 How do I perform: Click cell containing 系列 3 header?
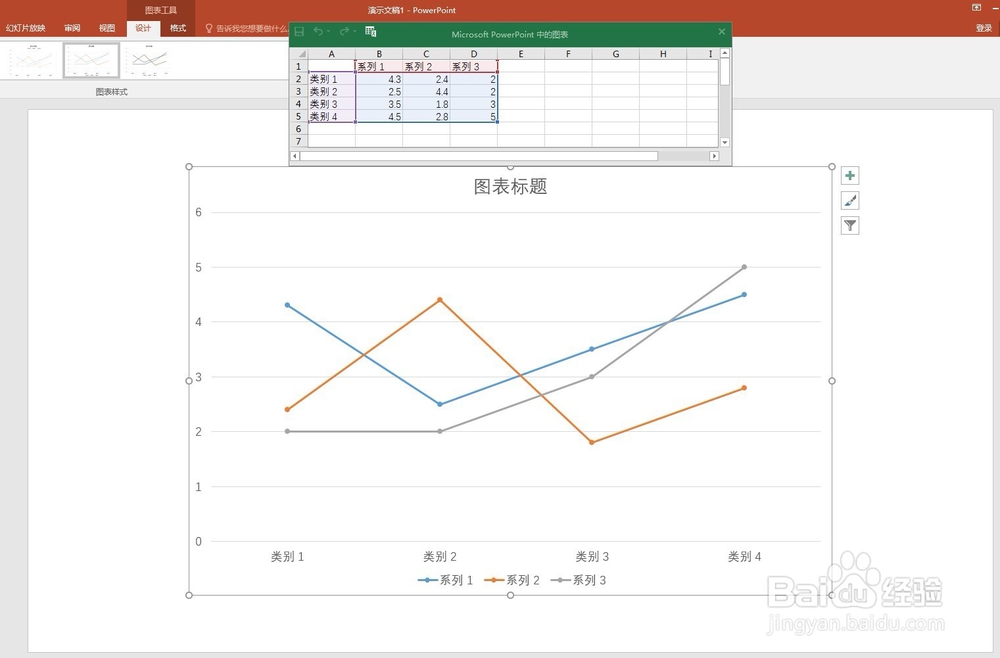474,66
